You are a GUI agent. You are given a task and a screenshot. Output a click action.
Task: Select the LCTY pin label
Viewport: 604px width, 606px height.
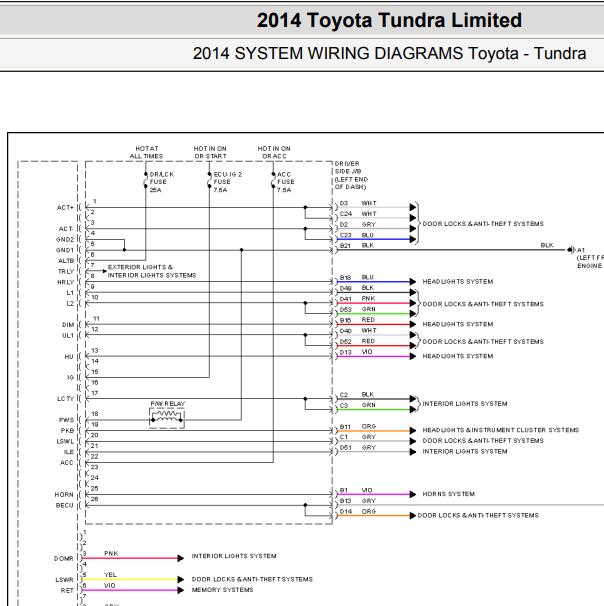pos(65,398)
